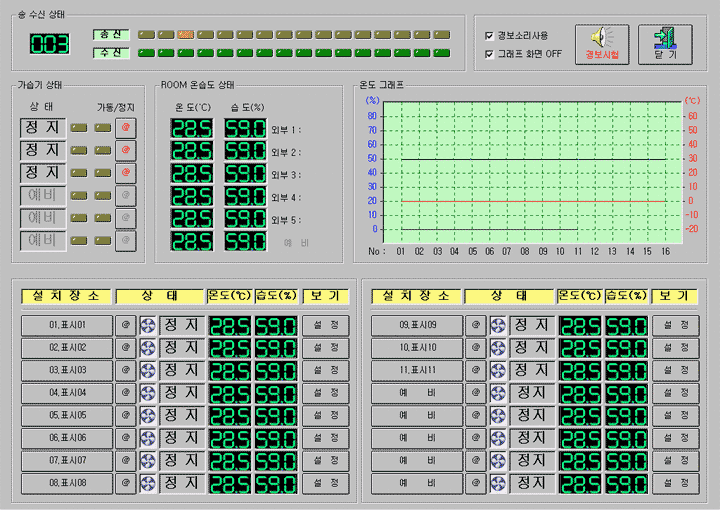Select the 08.표시08 location button

click(67, 484)
